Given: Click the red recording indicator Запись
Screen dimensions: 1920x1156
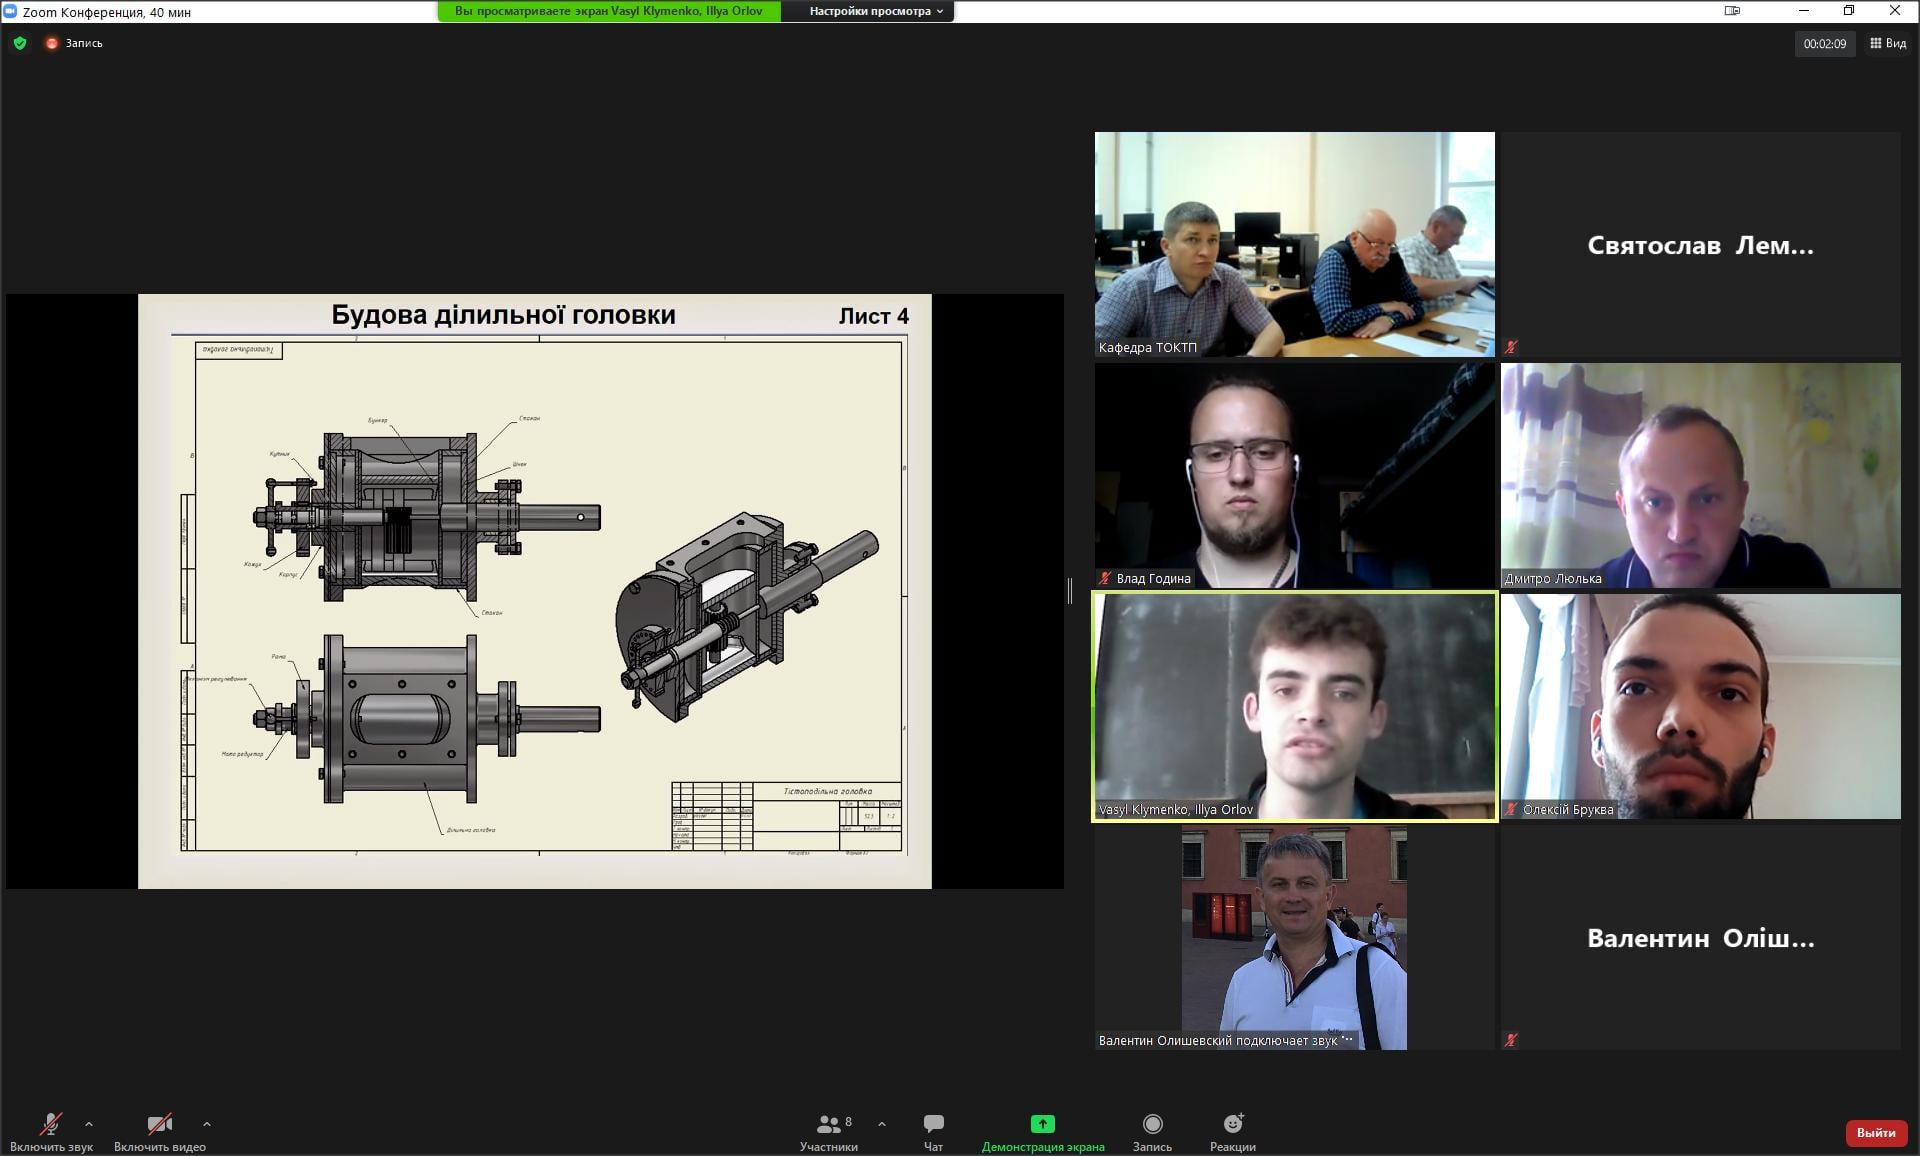Looking at the screenshot, I should click(75, 43).
